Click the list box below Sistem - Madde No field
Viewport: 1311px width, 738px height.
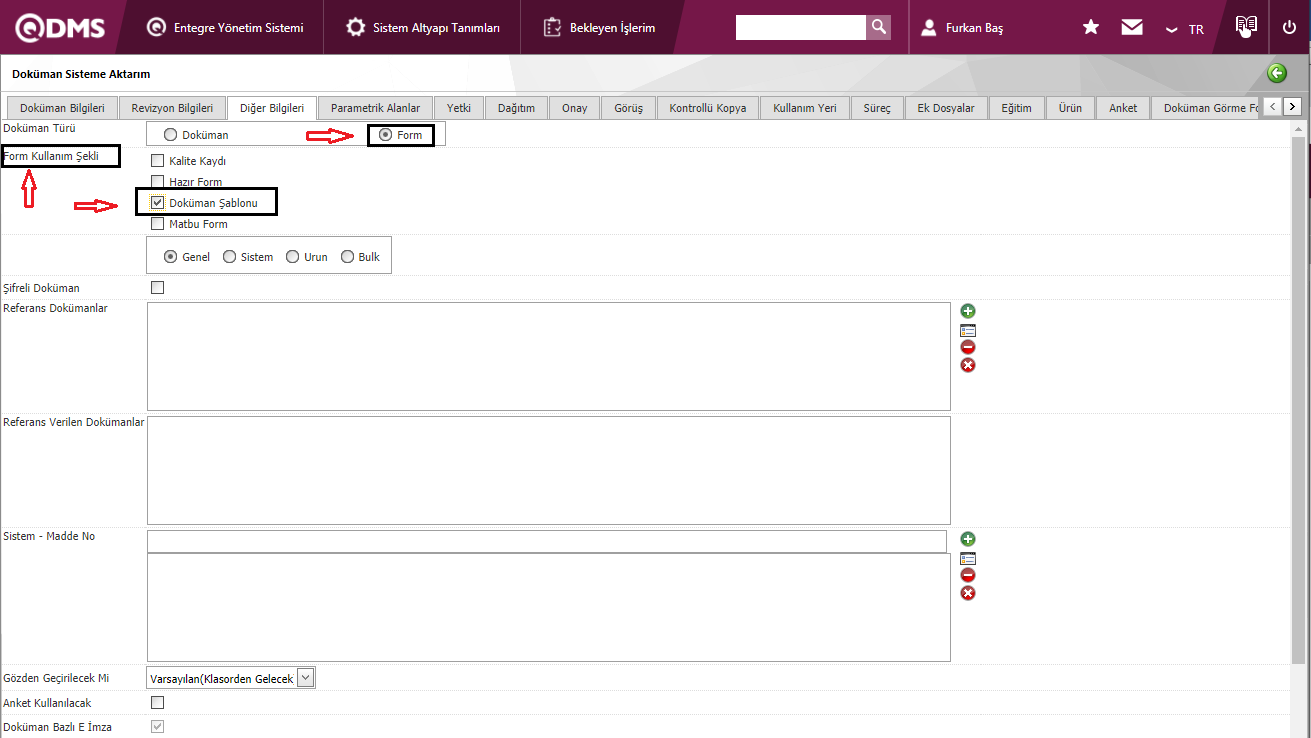pos(548,607)
